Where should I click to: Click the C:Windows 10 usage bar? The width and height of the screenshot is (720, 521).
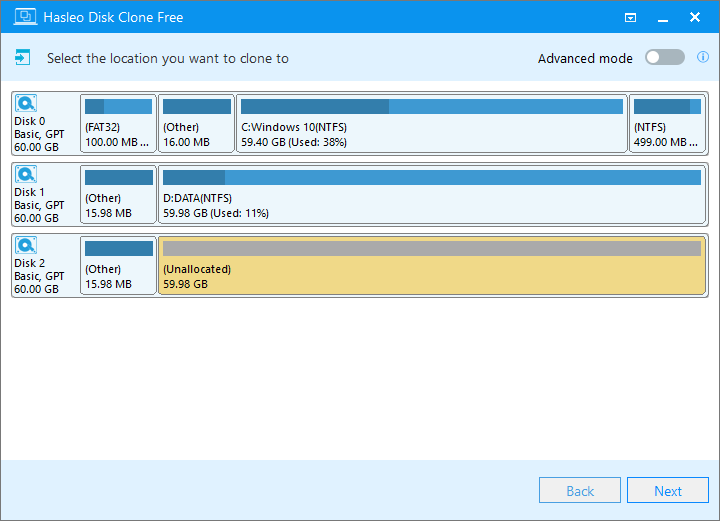(x=432, y=106)
